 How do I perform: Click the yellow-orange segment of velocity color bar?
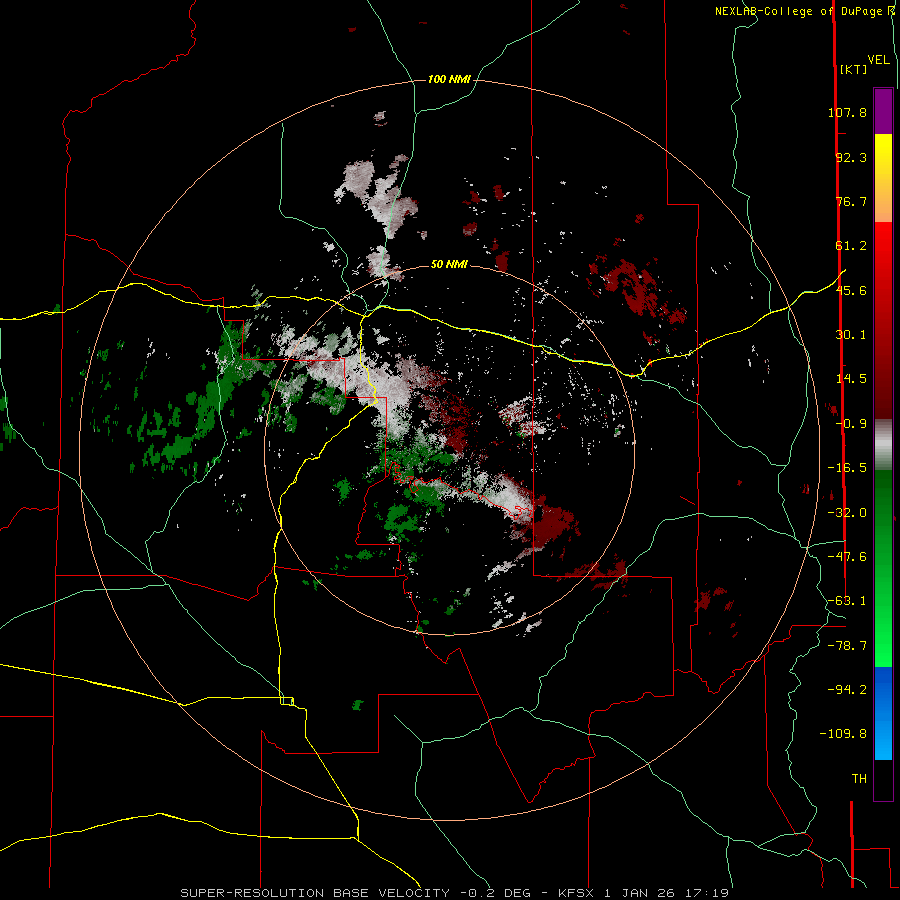[x=883, y=178]
